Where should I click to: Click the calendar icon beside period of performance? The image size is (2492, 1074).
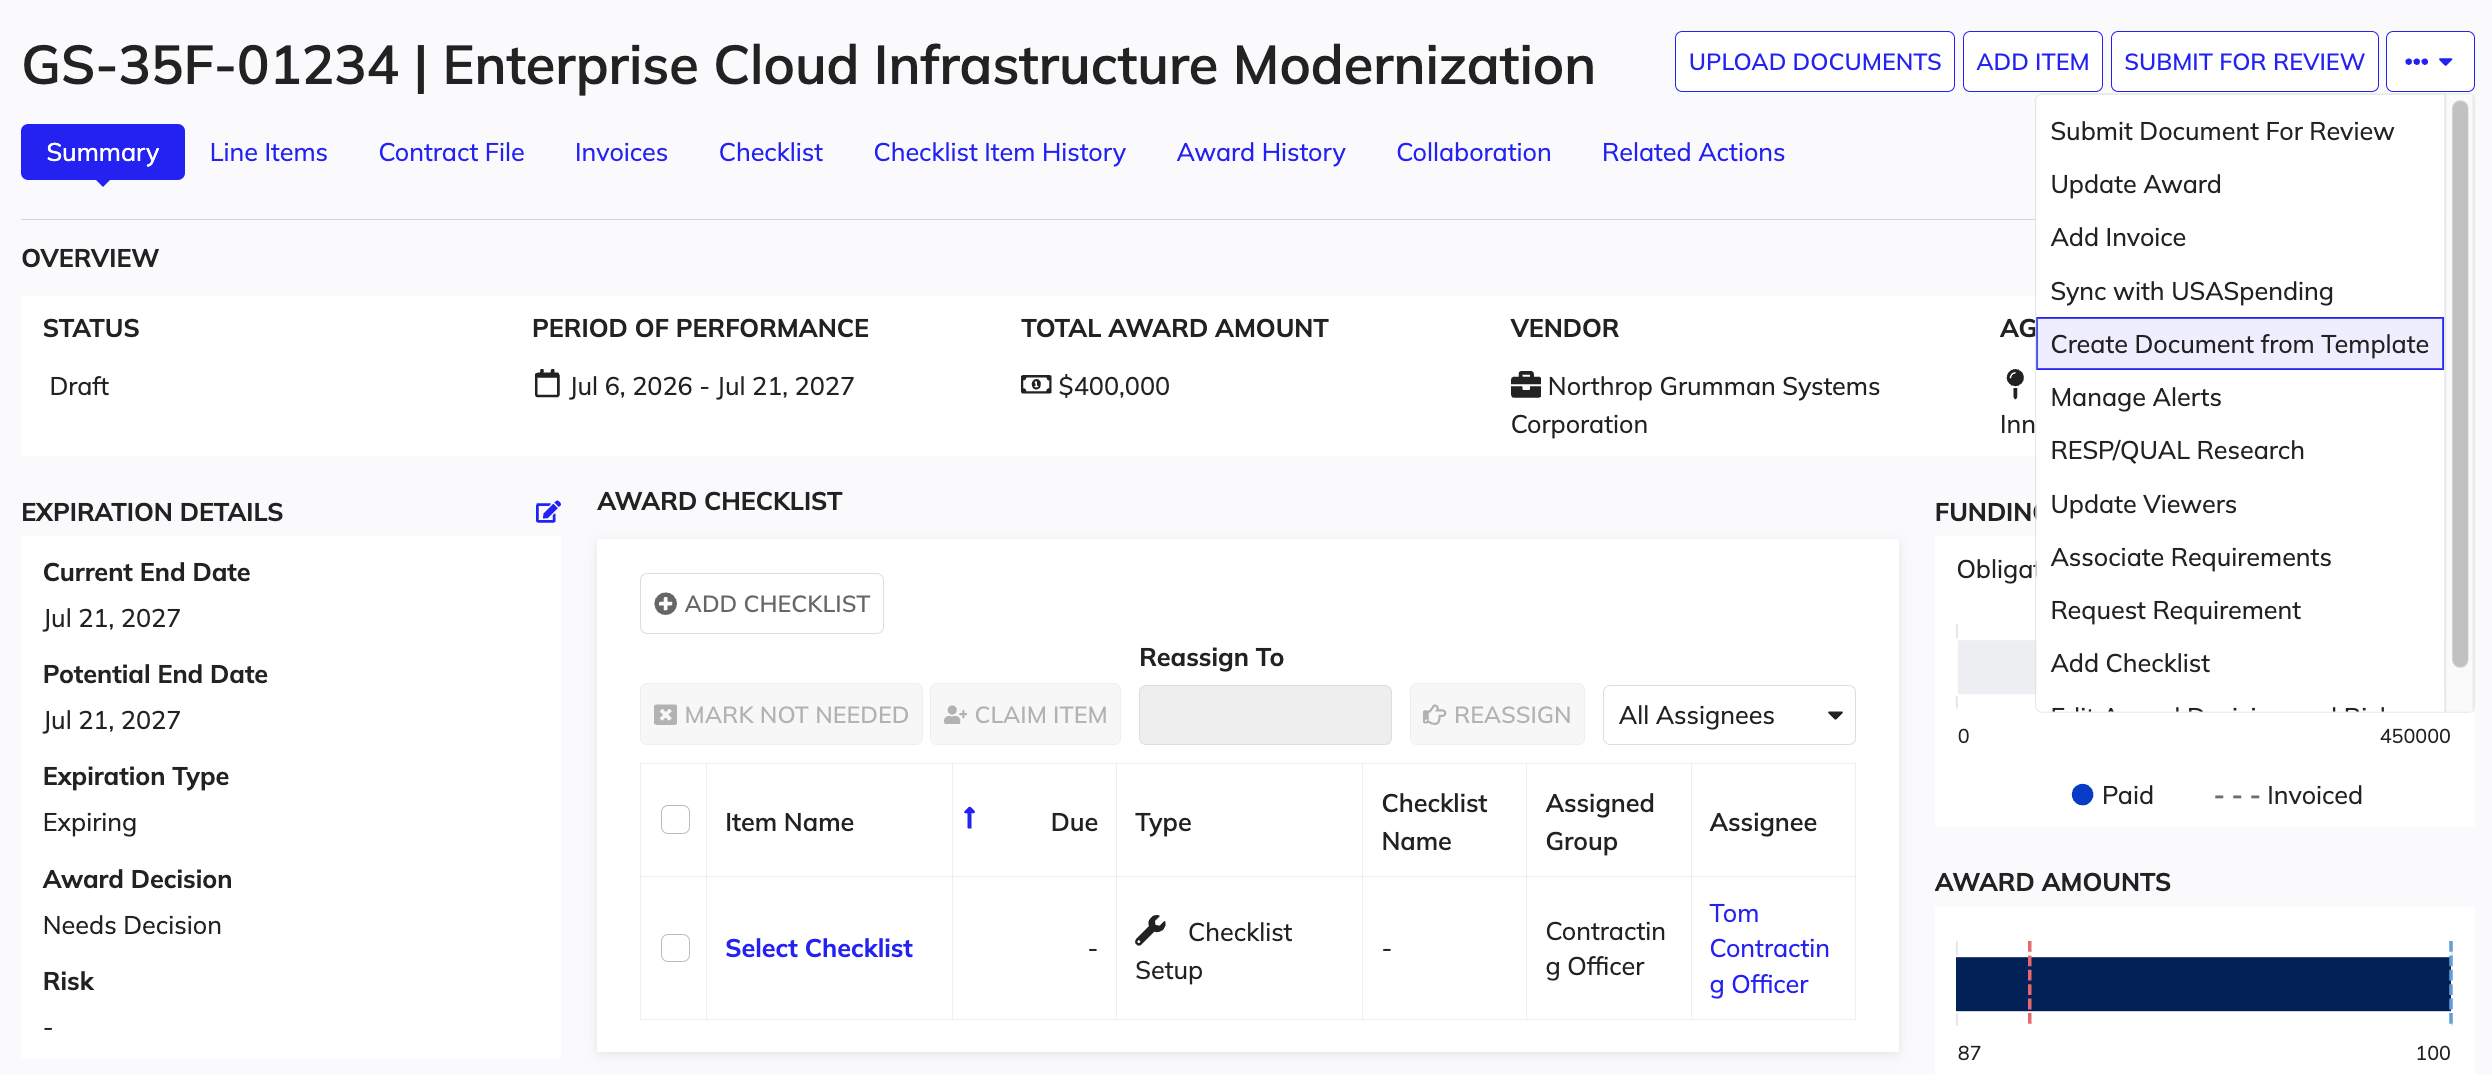coord(547,385)
